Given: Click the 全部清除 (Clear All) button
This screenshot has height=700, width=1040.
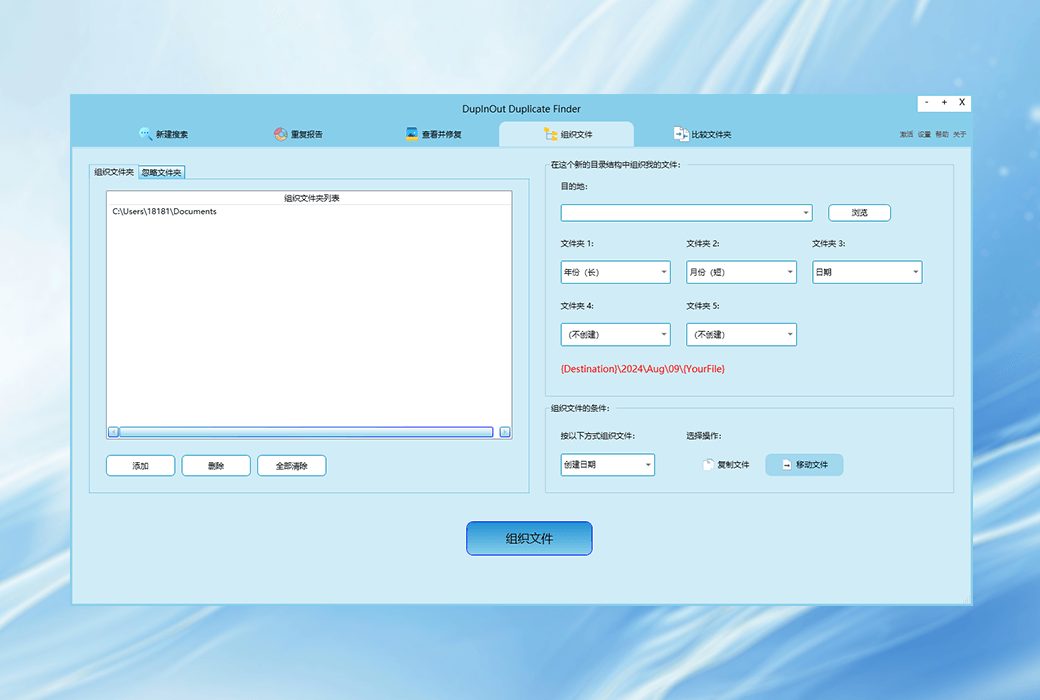Looking at the screenshot, I should coord(292,466).
